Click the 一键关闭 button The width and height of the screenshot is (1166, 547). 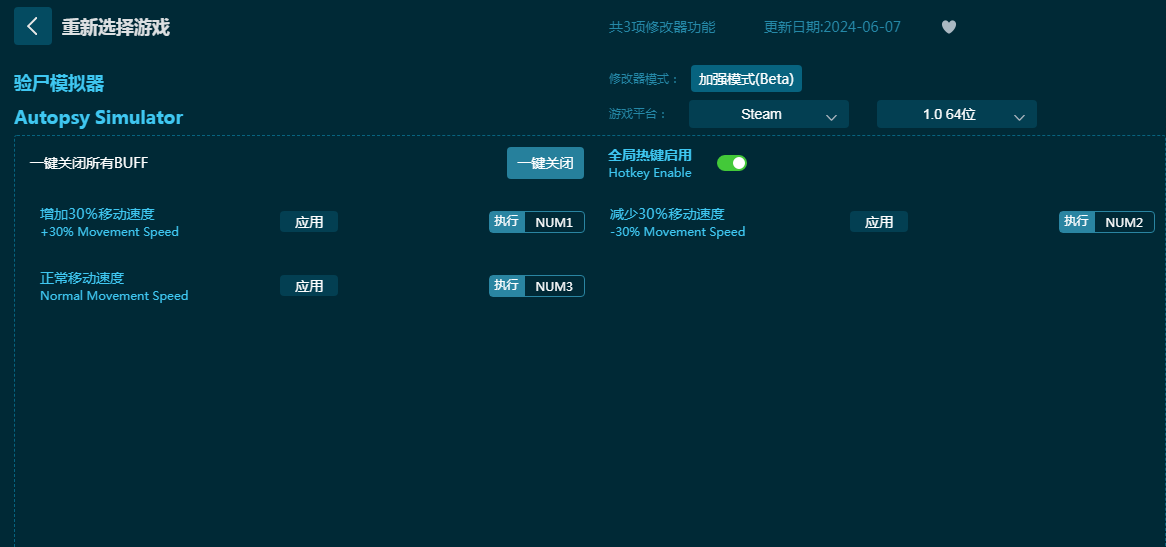545,163
